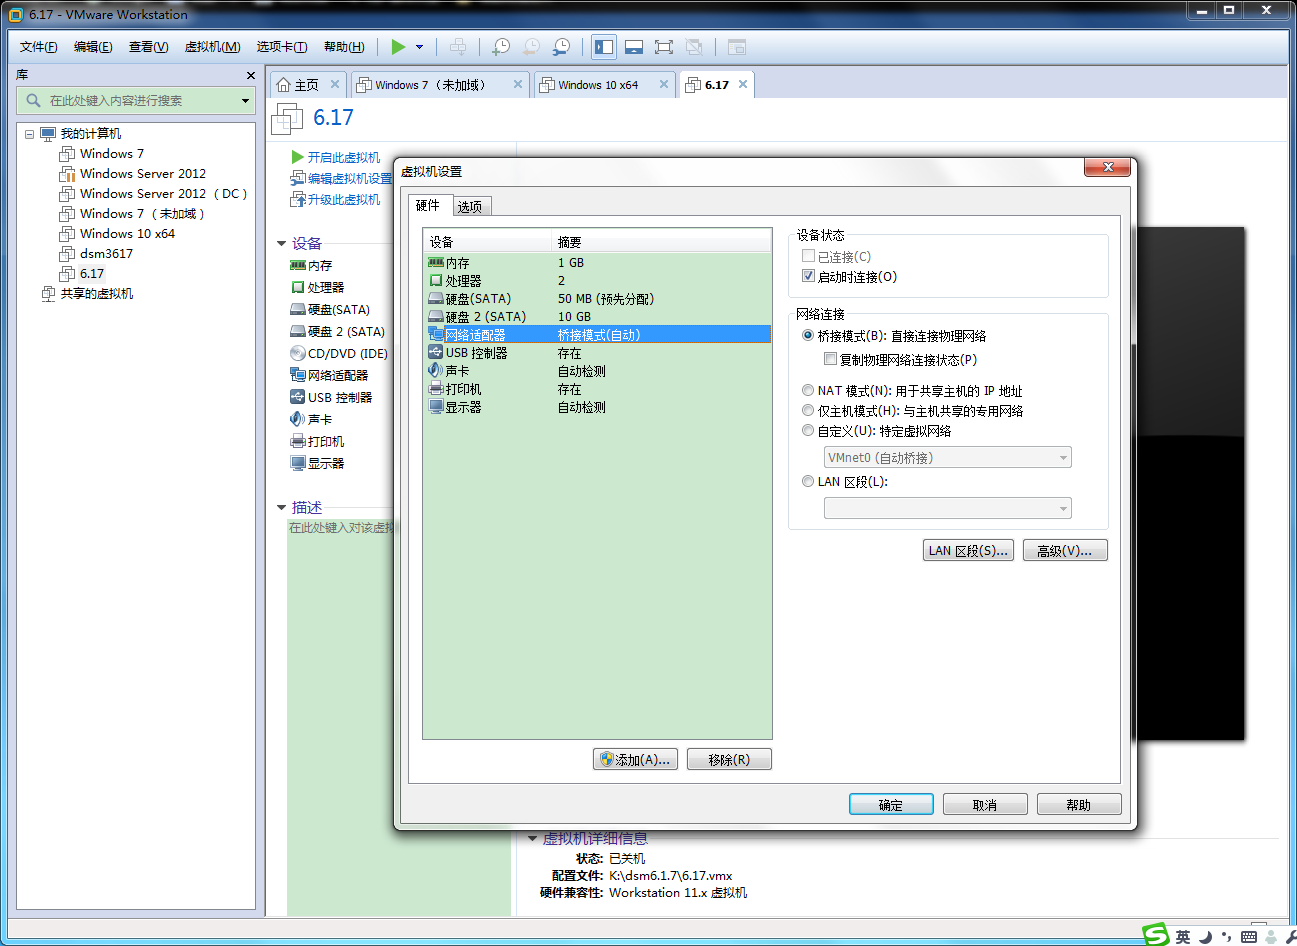Image resolution: width=1297 pixels, height=946 pixels.
Task: Select 桥接模式(B) radio button
Action: 808,336
